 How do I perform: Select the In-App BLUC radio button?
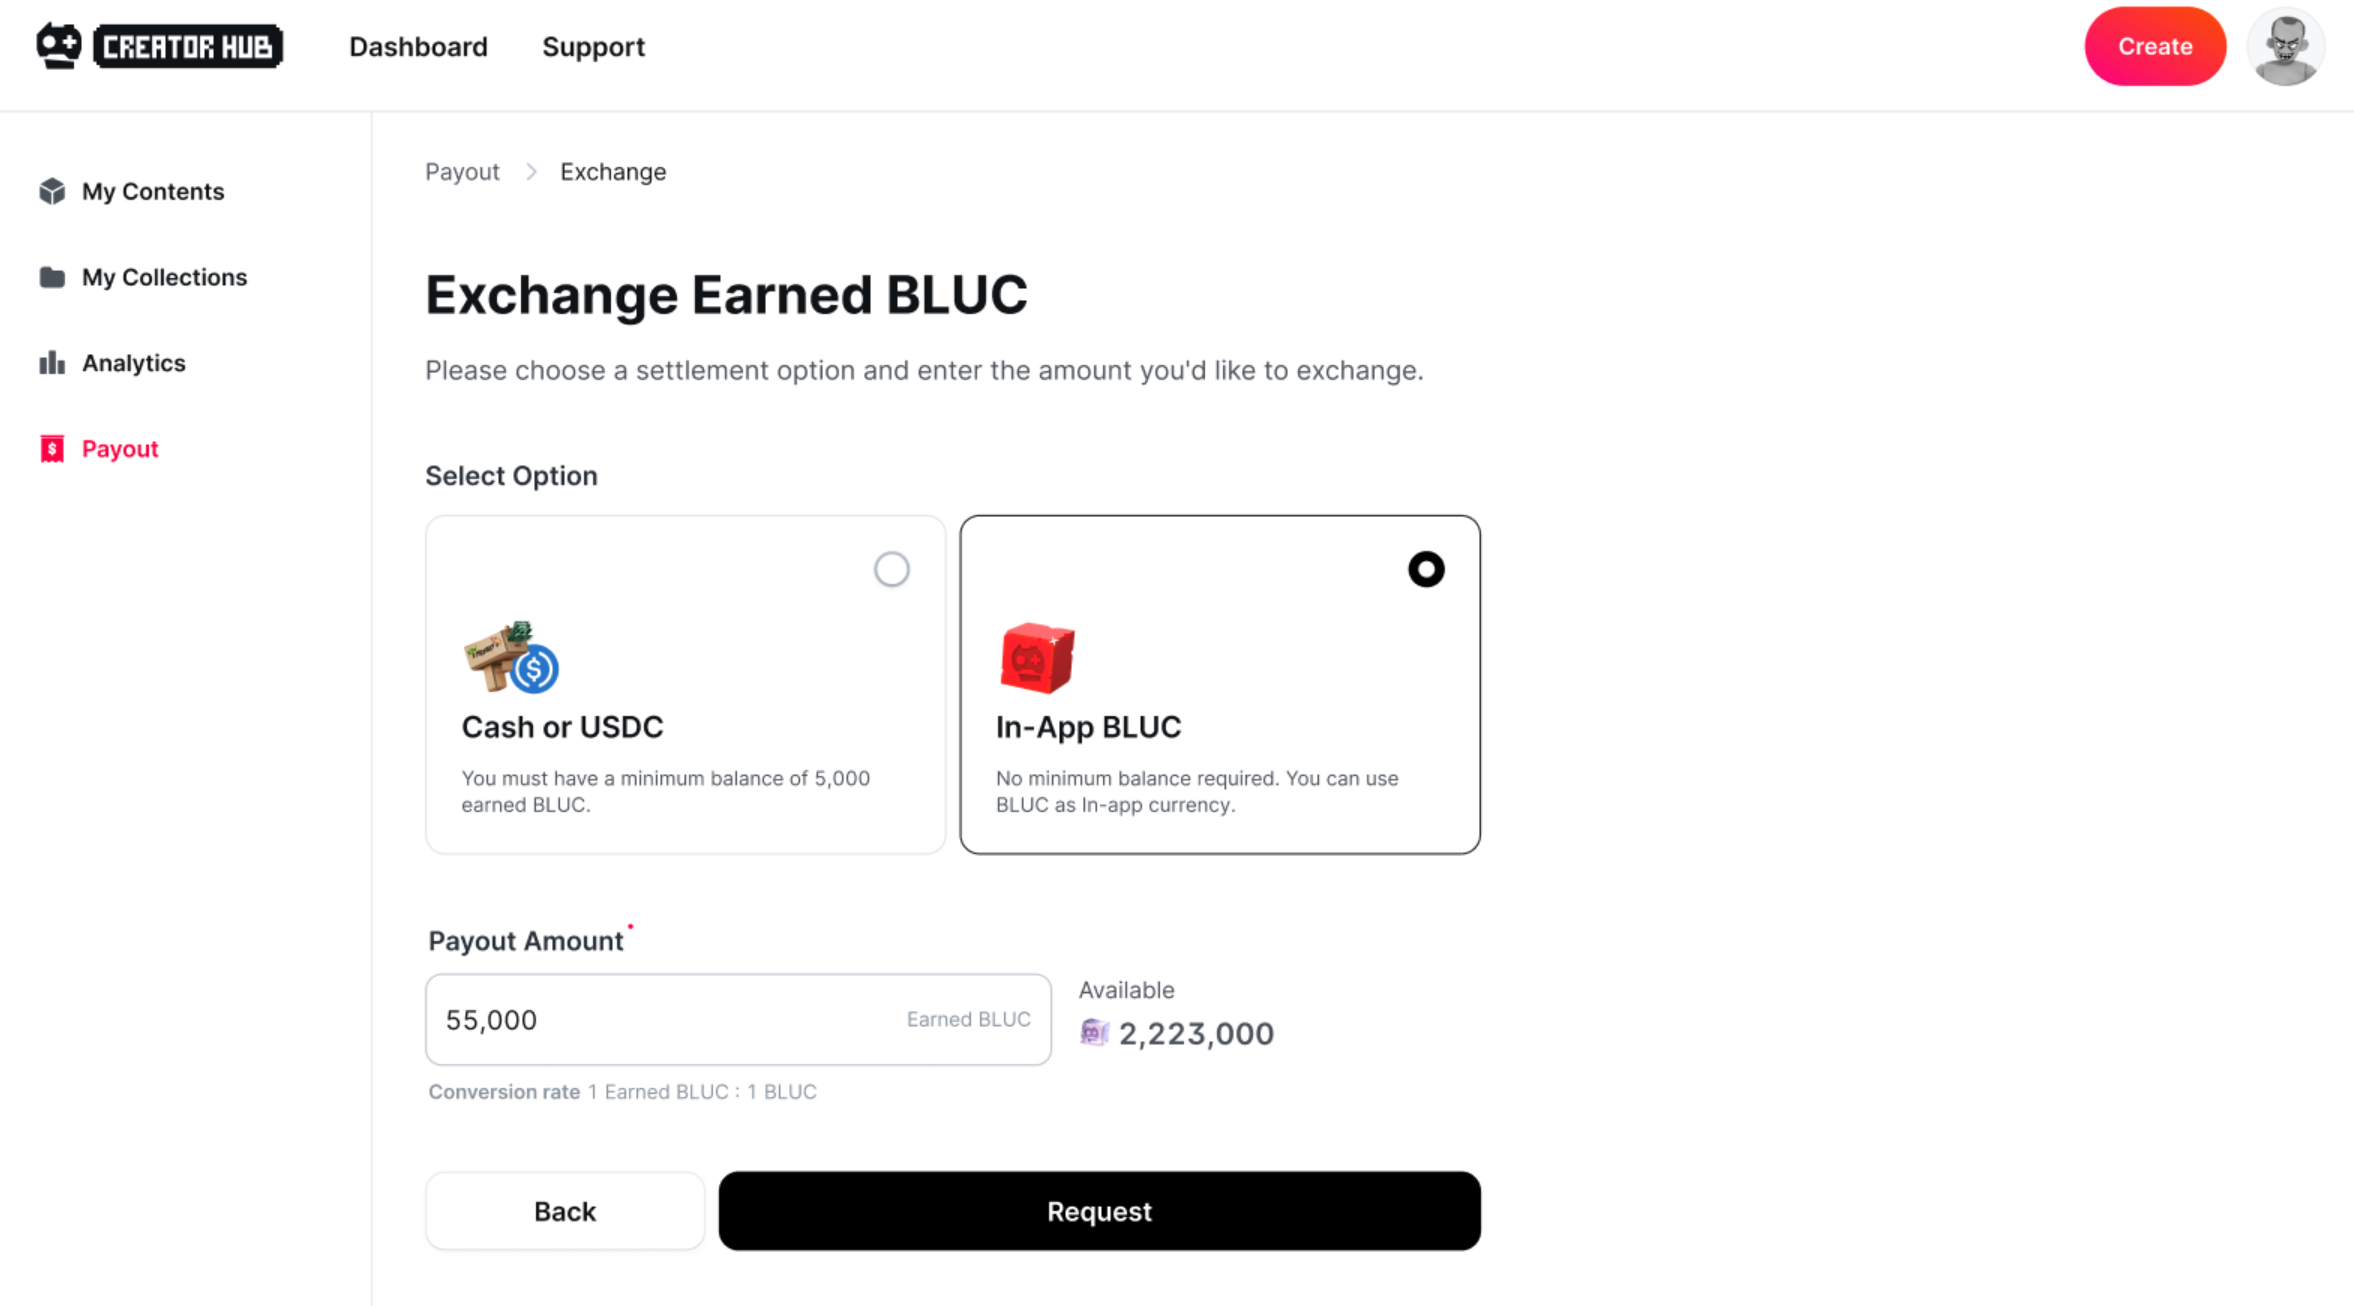[1426, 570]
